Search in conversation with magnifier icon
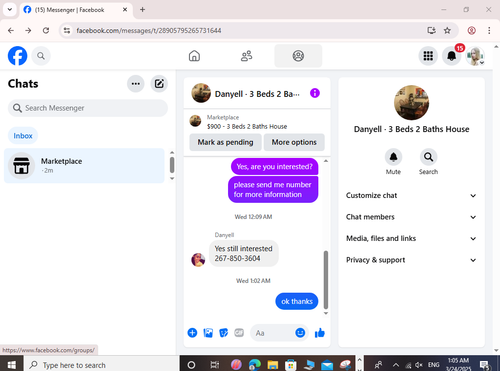Viewport: 500px width, 371px height. coord(428,157)
